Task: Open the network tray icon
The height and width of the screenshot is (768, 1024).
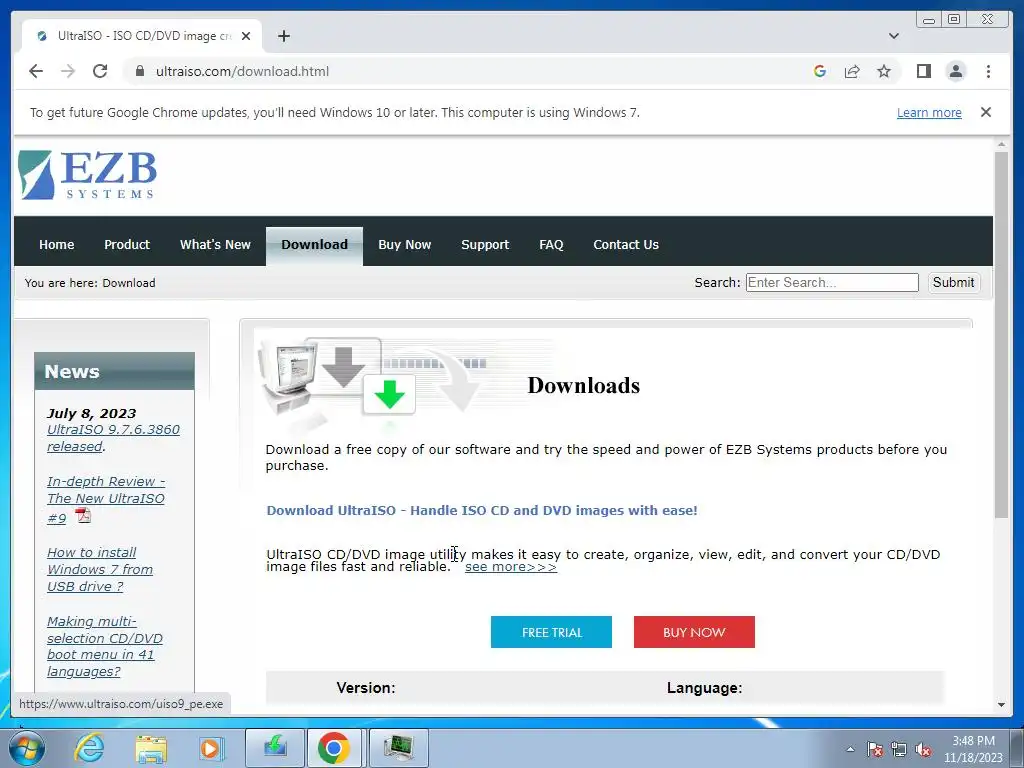Action: click(x=899, y=749)
